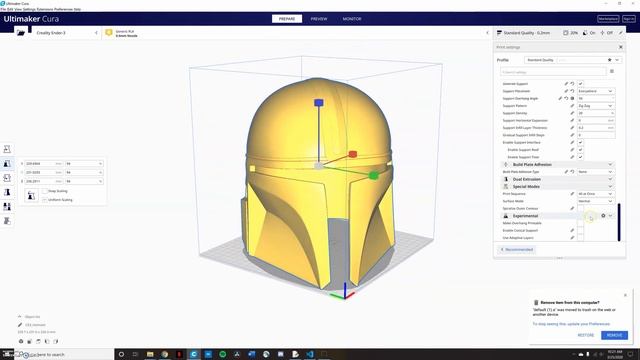The height and width of the screenshot is (360, 640).
Task: Toggle the Generate Support checkbox
Action: [580, 84]
